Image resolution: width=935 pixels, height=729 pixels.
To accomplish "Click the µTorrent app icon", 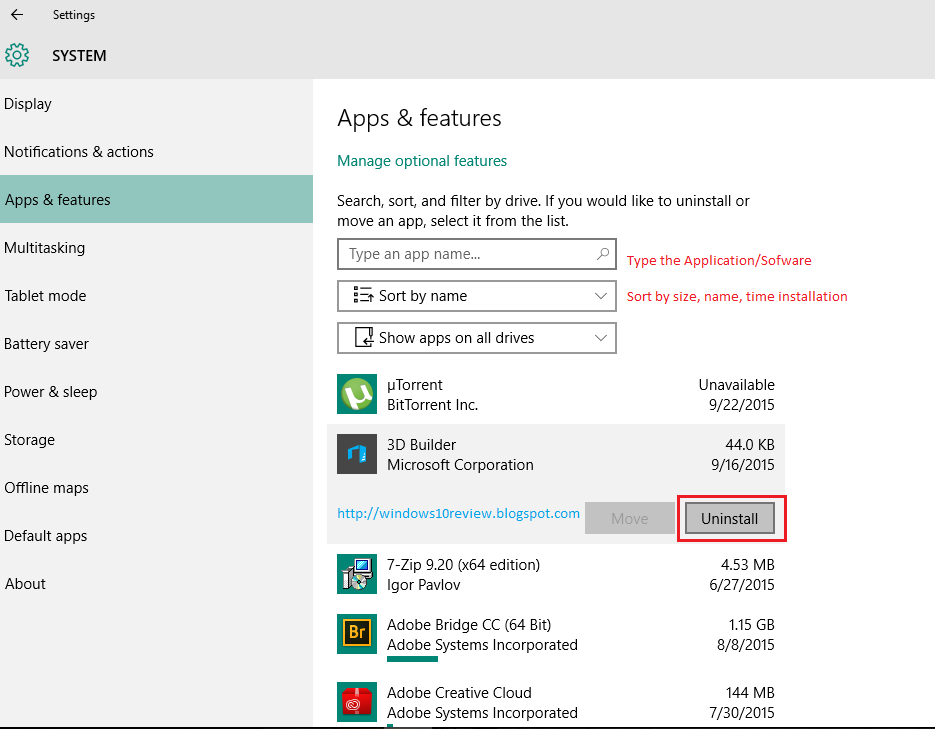I will (357, 394).
